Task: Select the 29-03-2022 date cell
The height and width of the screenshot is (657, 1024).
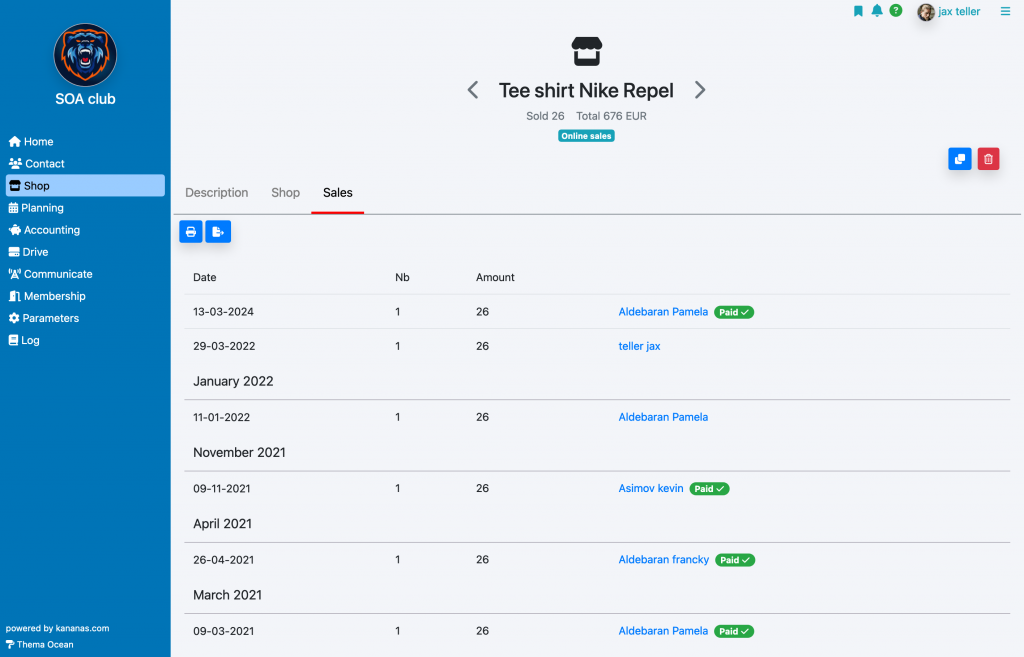Action: (224, 346)
